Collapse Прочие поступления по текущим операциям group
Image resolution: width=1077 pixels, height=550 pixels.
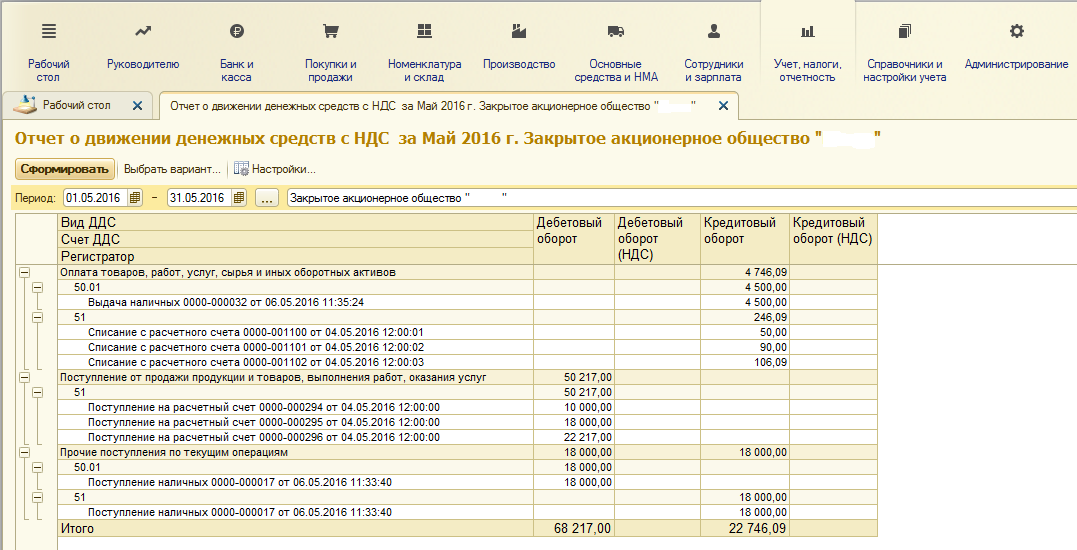tap(25, 452)
